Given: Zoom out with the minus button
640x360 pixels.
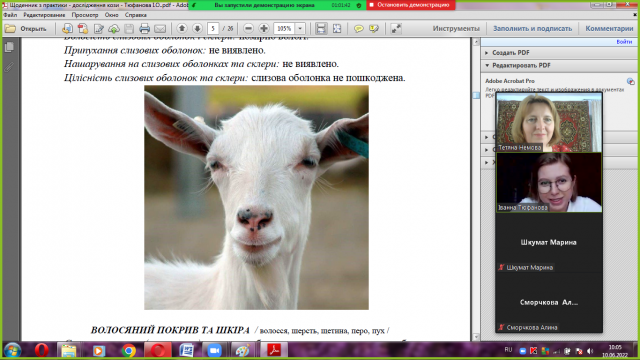Looking at the screenshot, I should pyautogui.click(x=248, y=28).
